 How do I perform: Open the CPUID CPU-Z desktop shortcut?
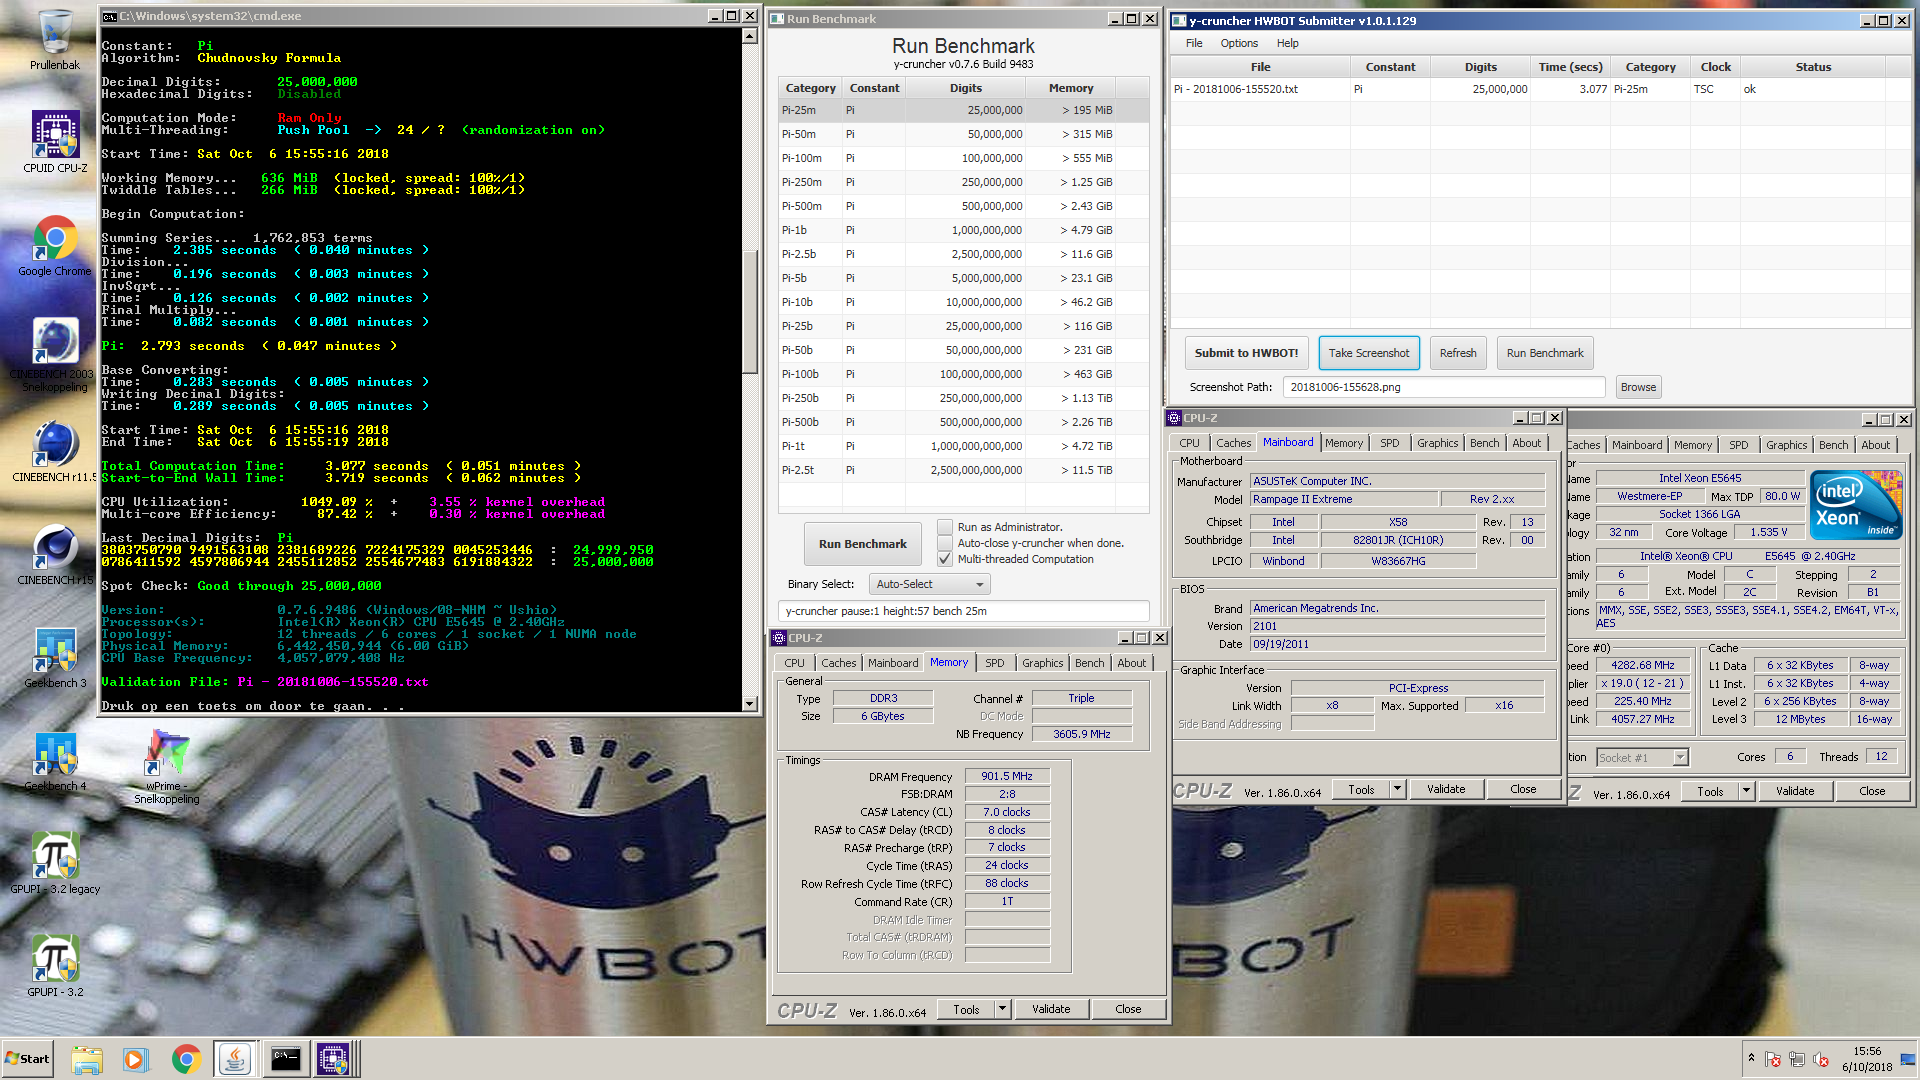point(55,142)
